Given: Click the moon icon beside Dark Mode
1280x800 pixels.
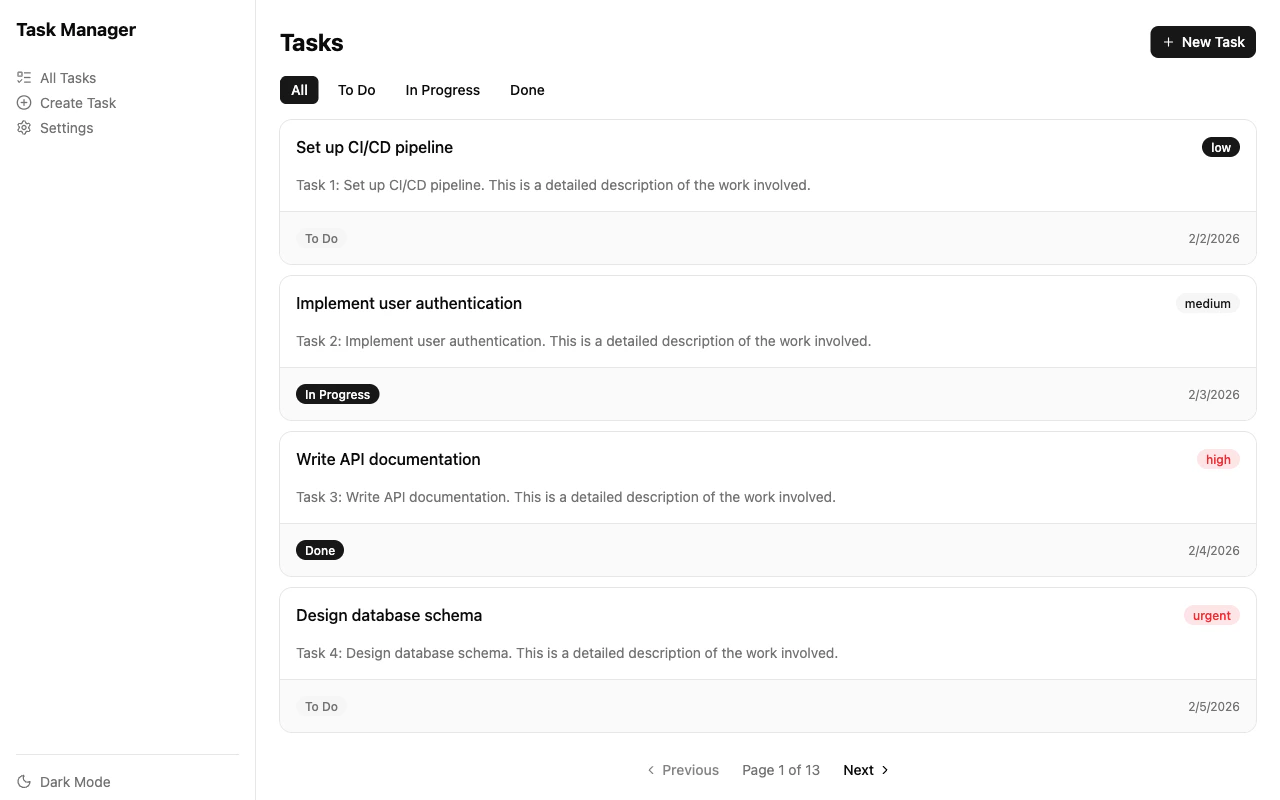Looking at the screenshot, I should click(x=23, y=781).
